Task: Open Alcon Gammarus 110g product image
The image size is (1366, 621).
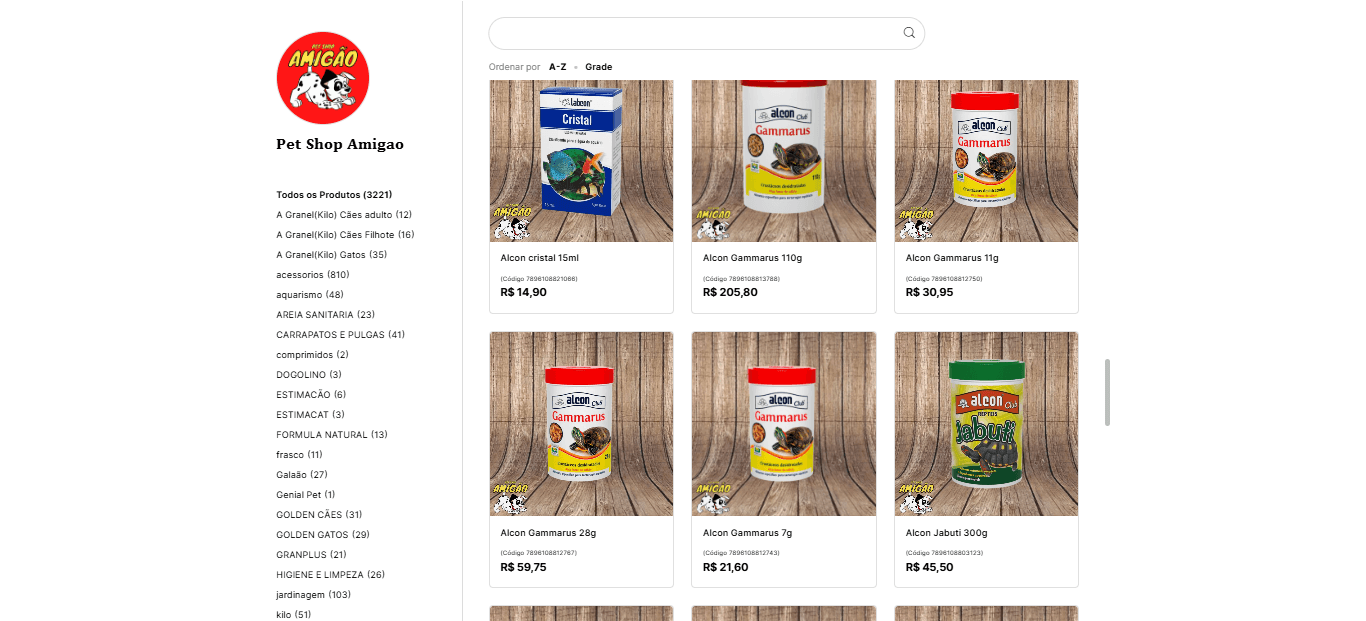Action: [x=784, y=161]
